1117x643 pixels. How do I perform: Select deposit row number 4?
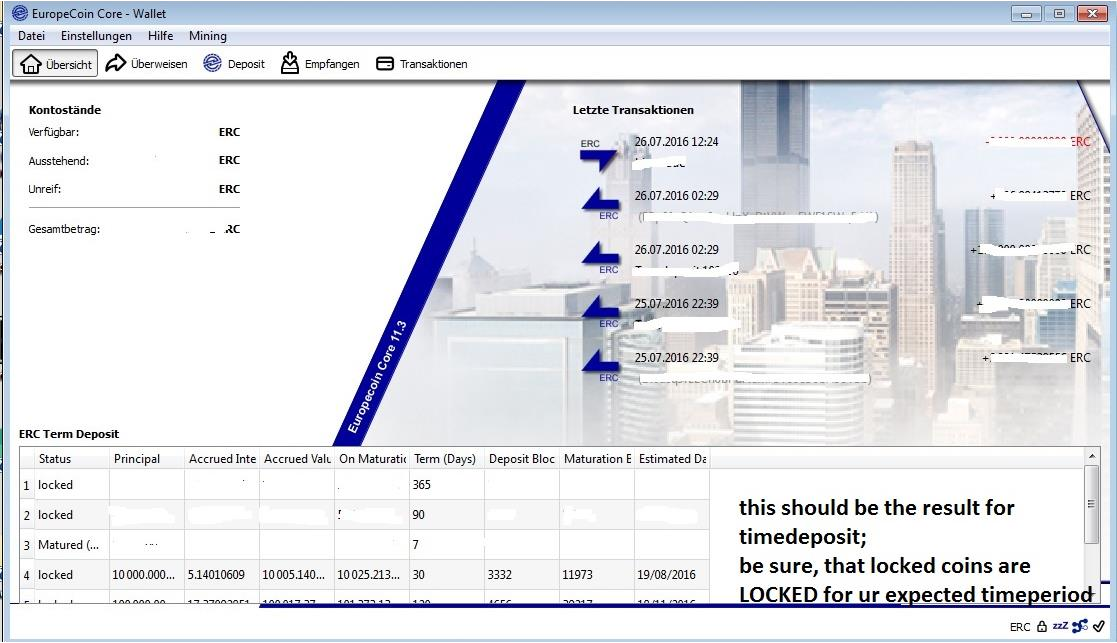pyautogui.click(x=26, y=575)
